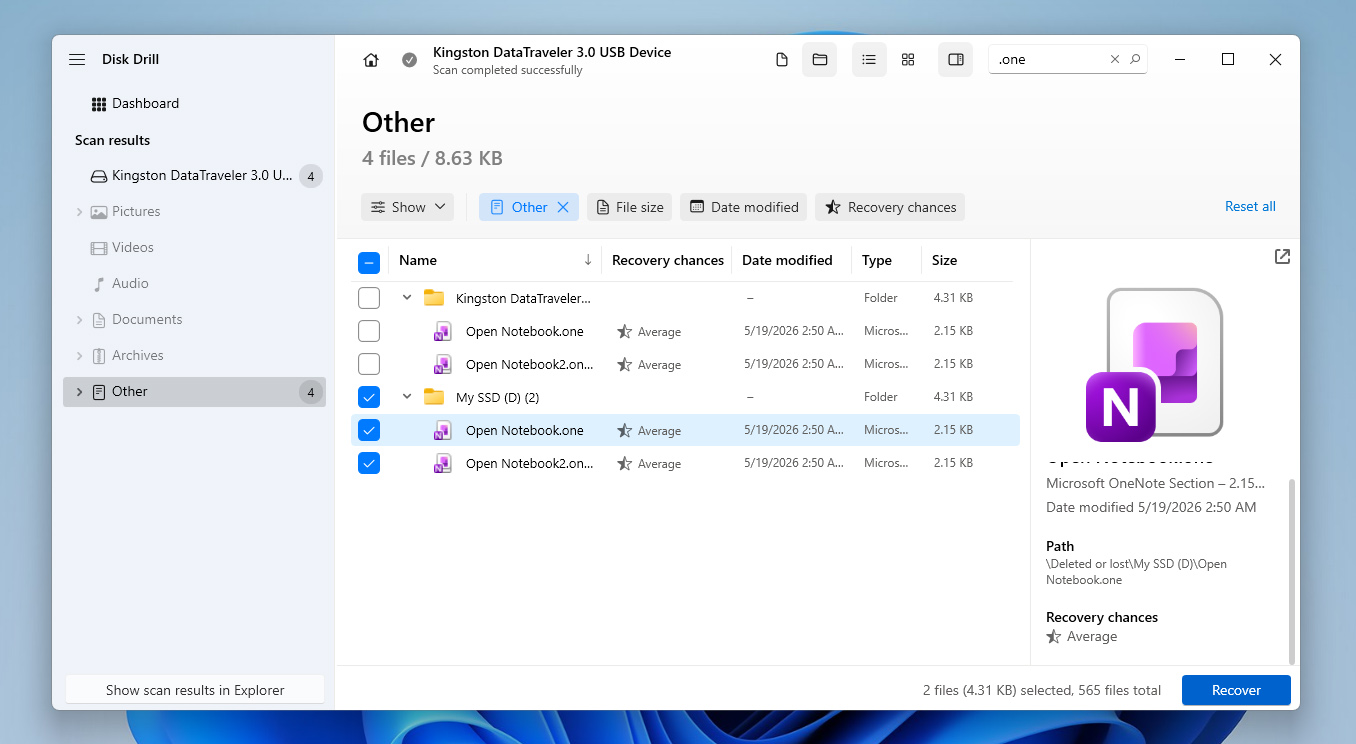Toggle the select-all header checkbox

[369, 263]
